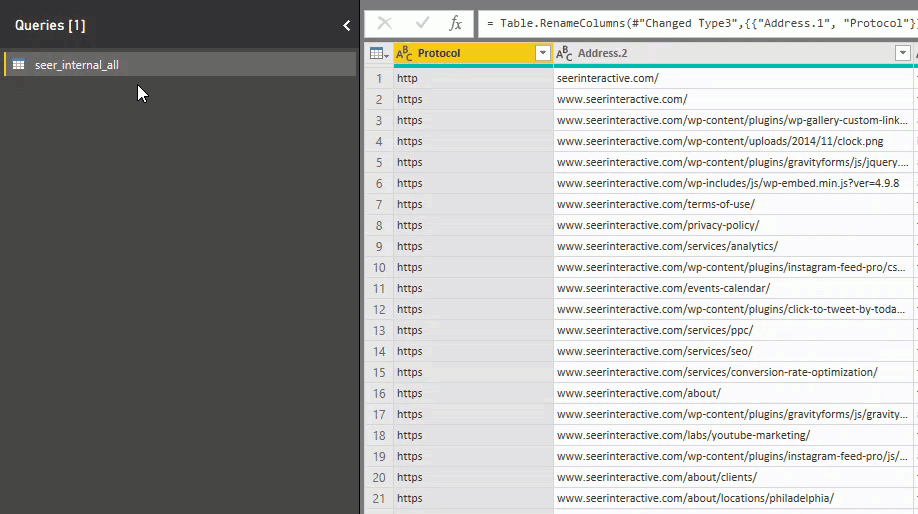The height and width of the screenshot is (514, 918).
Task: Cancel the formula edit with the X icon
Action: (x=384, y=23)
